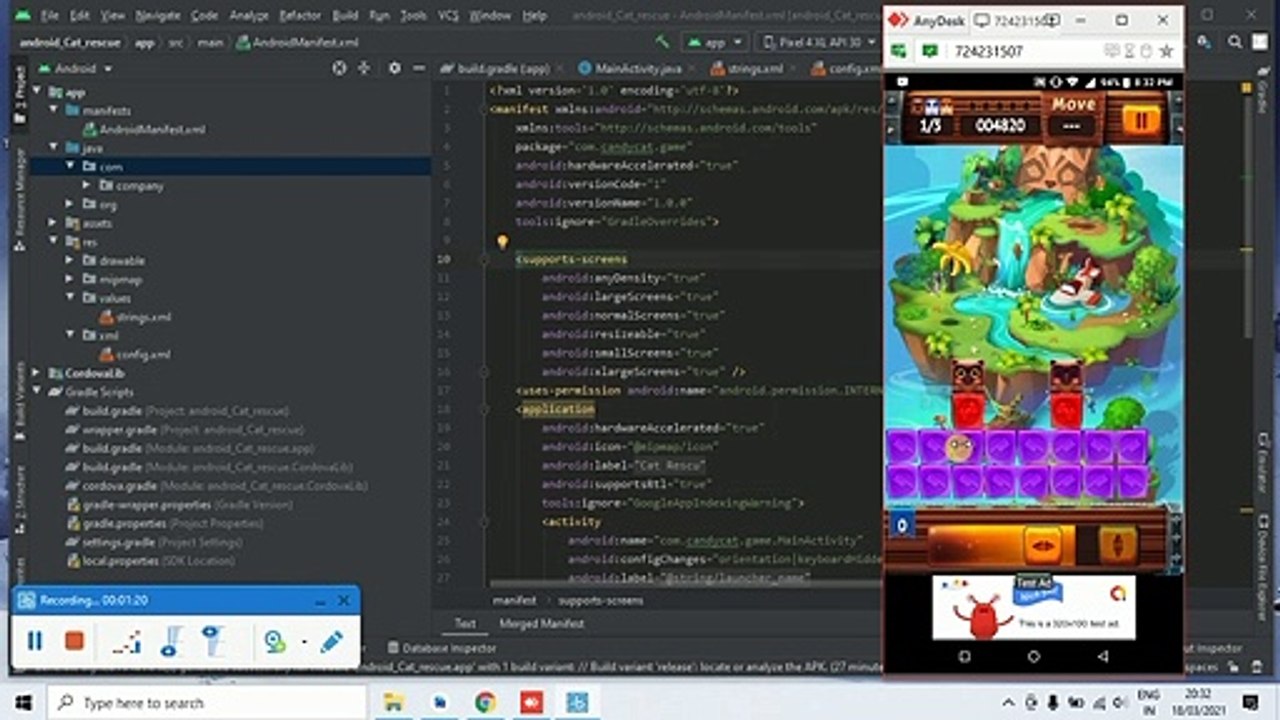Pause the screen recording
The width and height of the screenshot is (1280, 720).
click(35, 641)
